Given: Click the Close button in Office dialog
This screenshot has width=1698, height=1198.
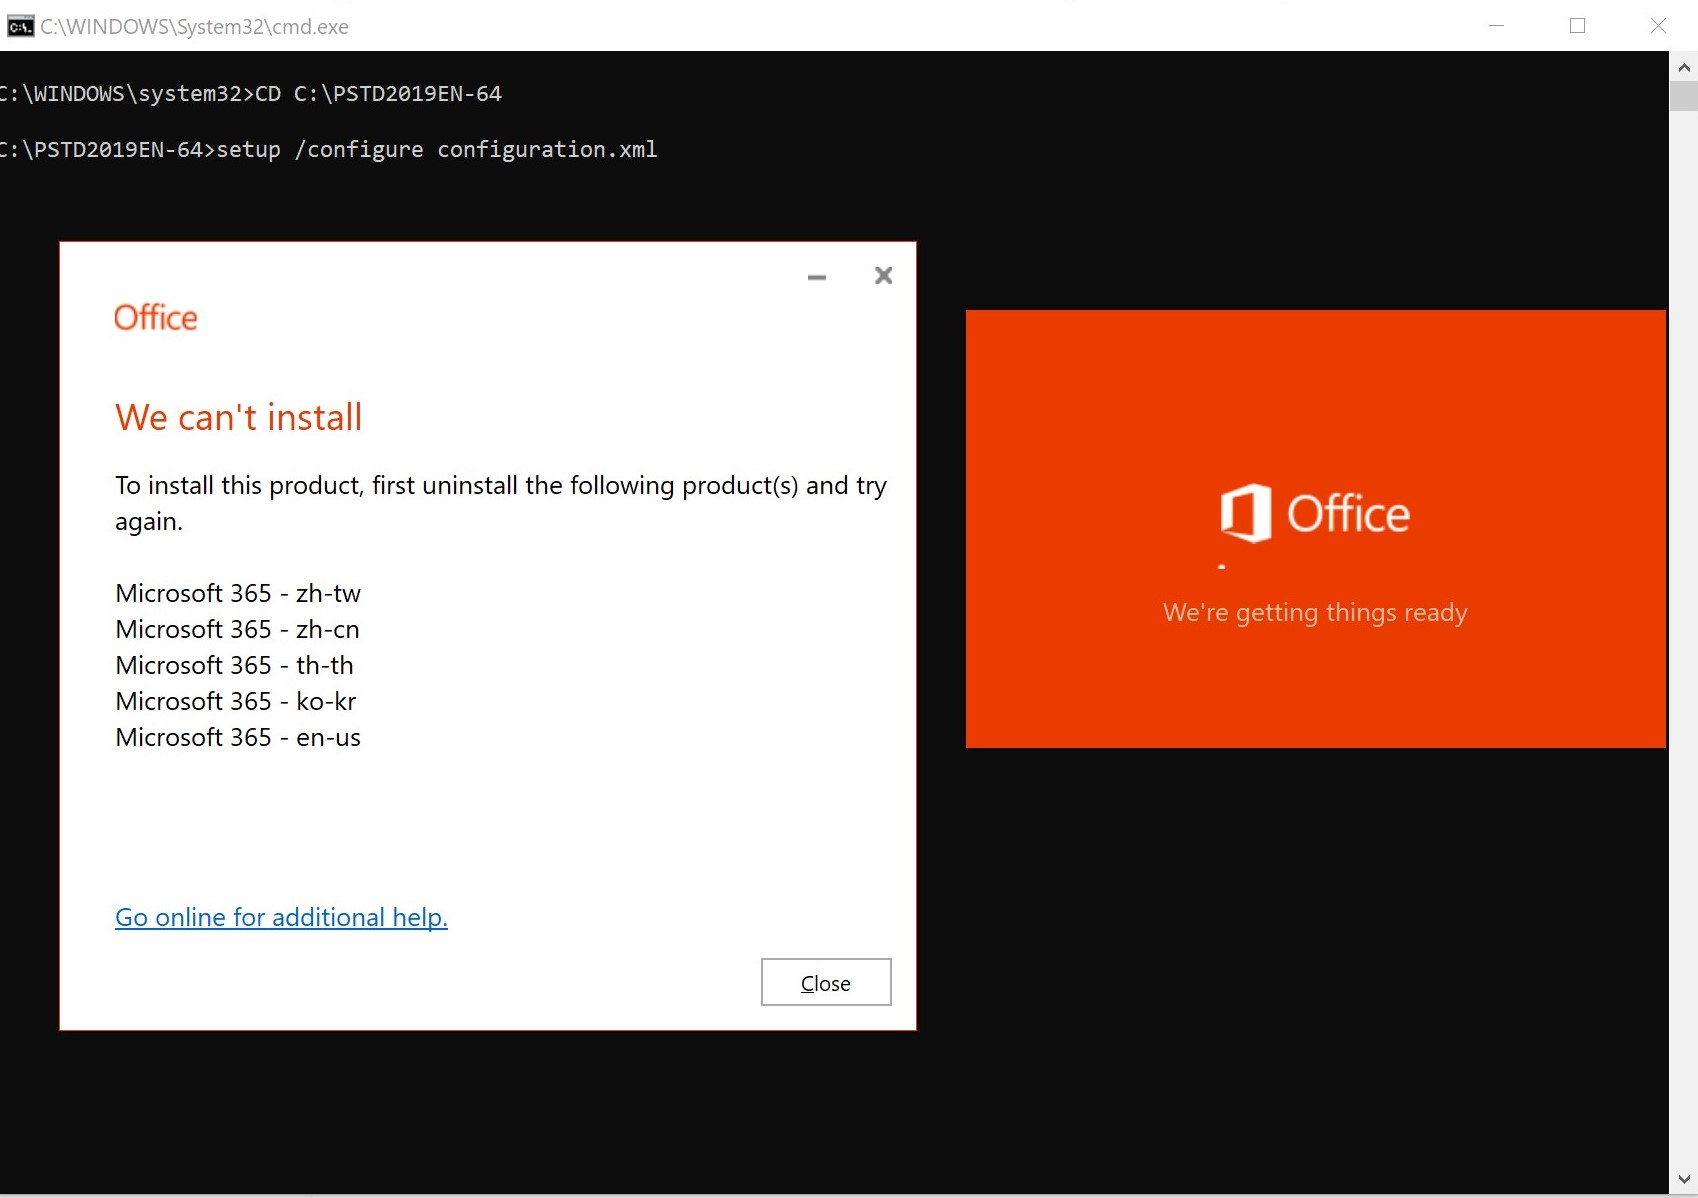Looking at the screenshot, I should [x=826, y=982].
